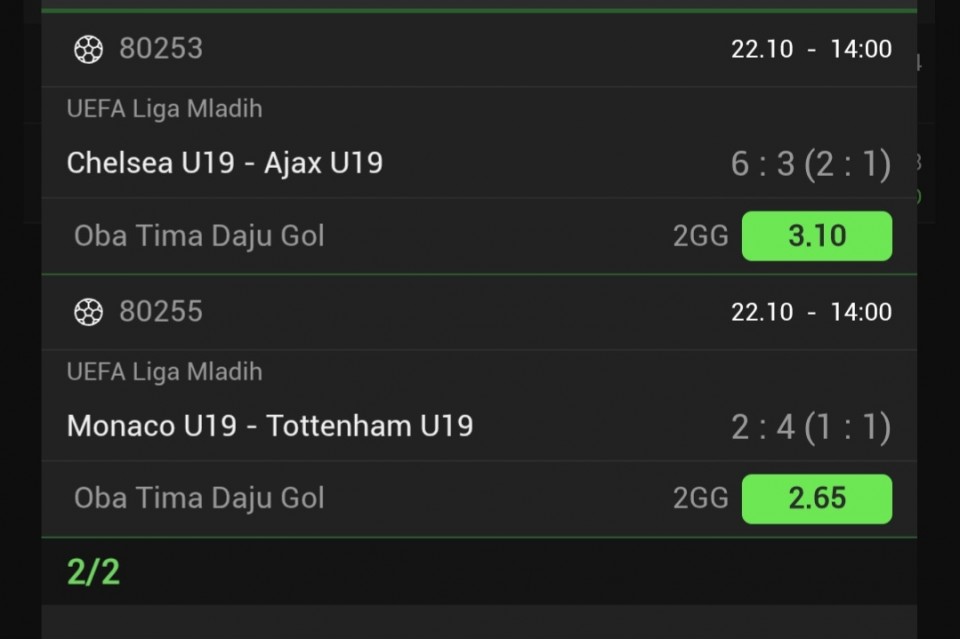Click the event code 80253
Image resolution: width=960 pixels, height=639 pixels.
point(161,48)
